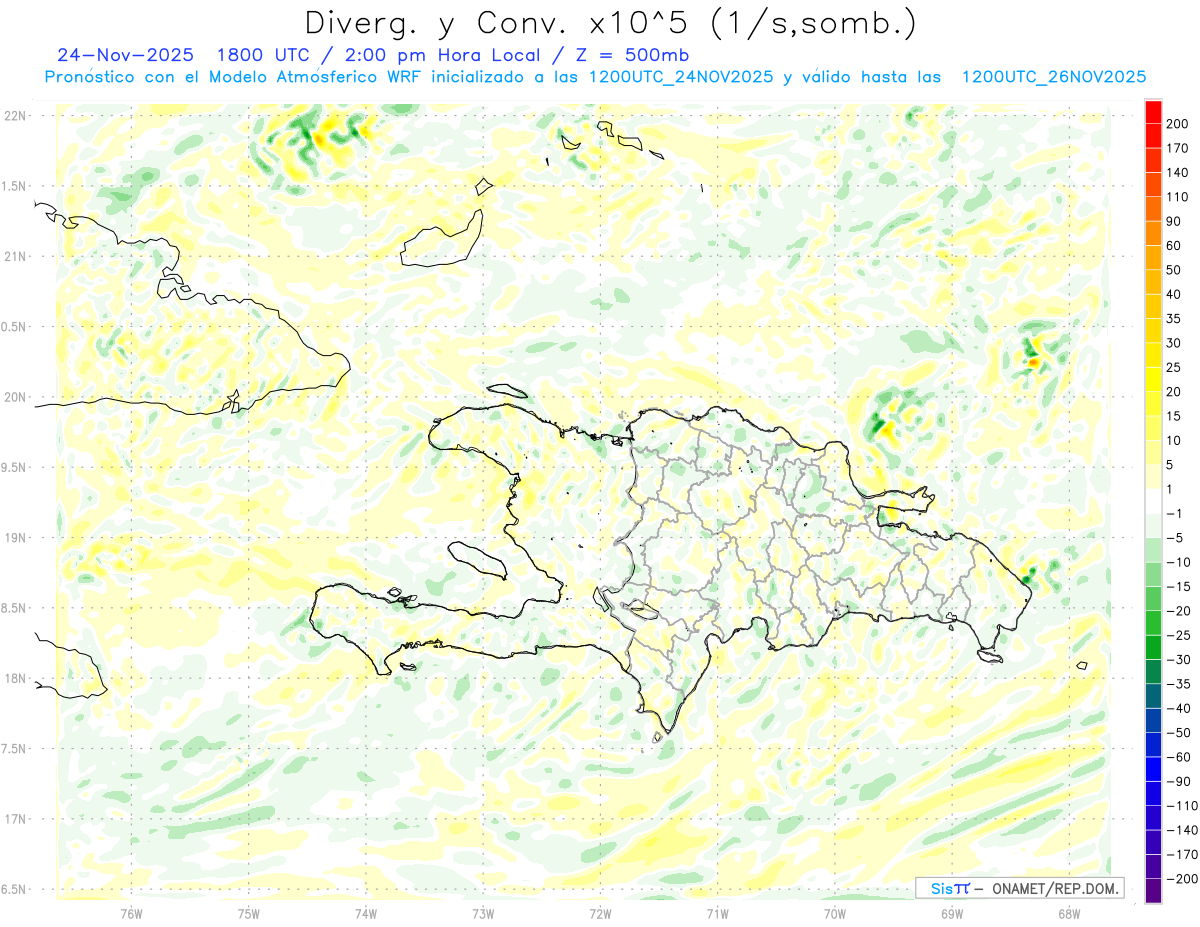This screenshot has height=927, width=1200.
Task: Select the 'Z = 500mb' level label
Action: click(634, 55)
